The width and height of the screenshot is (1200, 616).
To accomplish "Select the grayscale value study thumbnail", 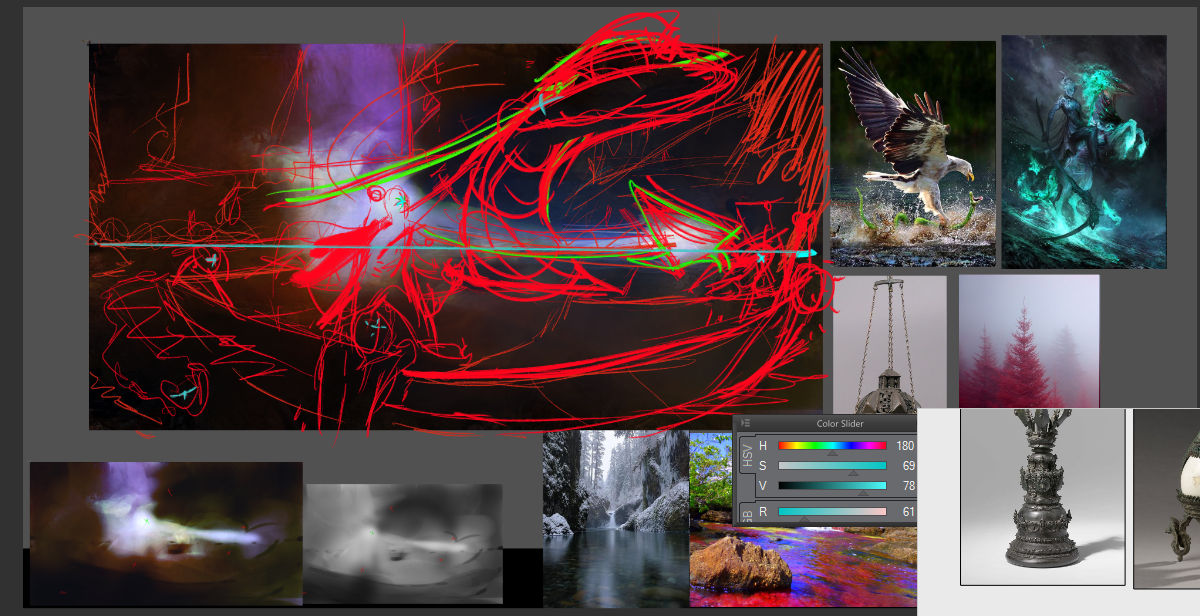I will 403,543.
